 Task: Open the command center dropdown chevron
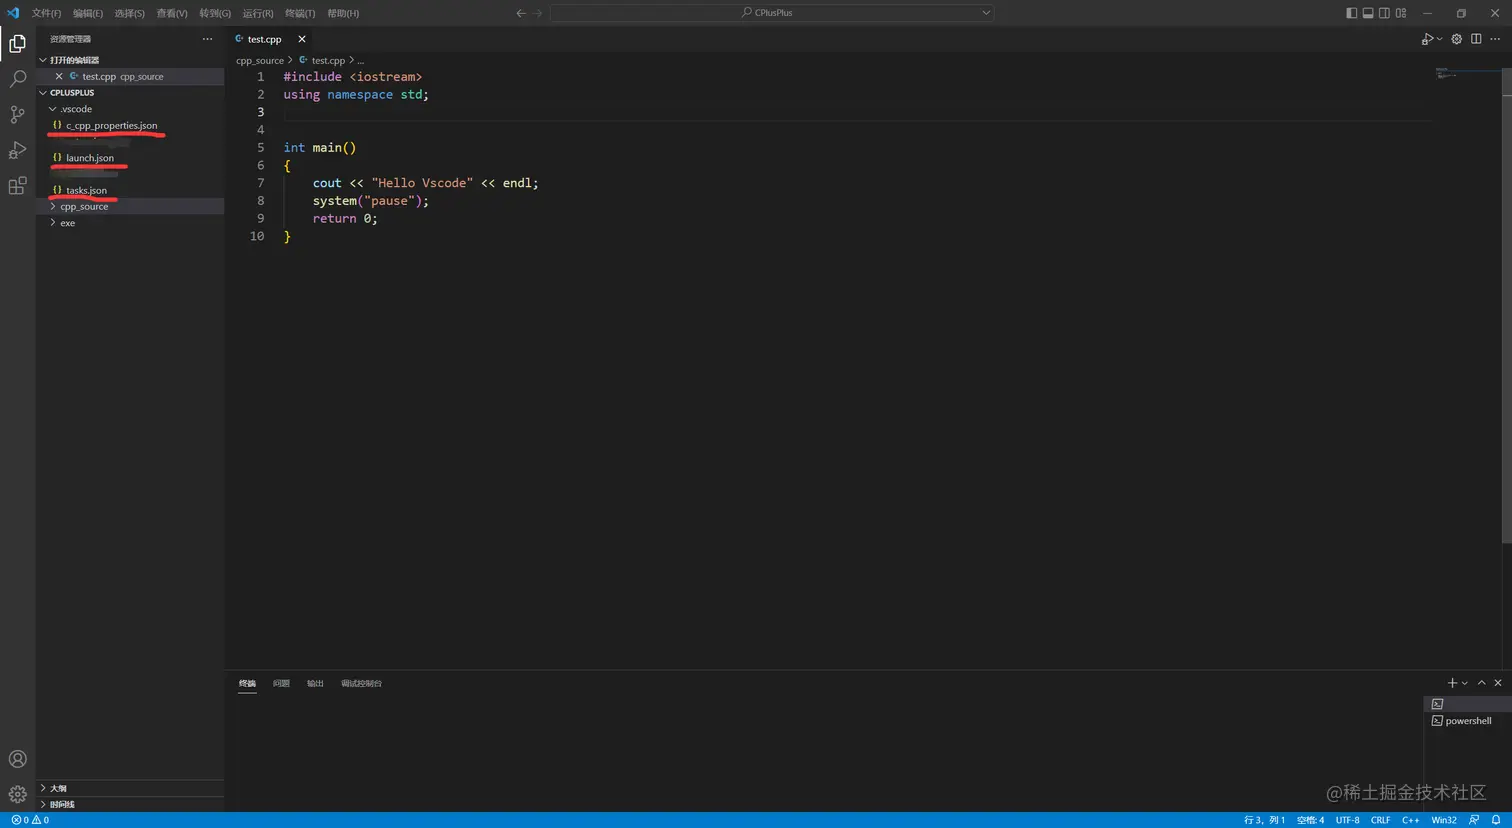click(986, 13)
